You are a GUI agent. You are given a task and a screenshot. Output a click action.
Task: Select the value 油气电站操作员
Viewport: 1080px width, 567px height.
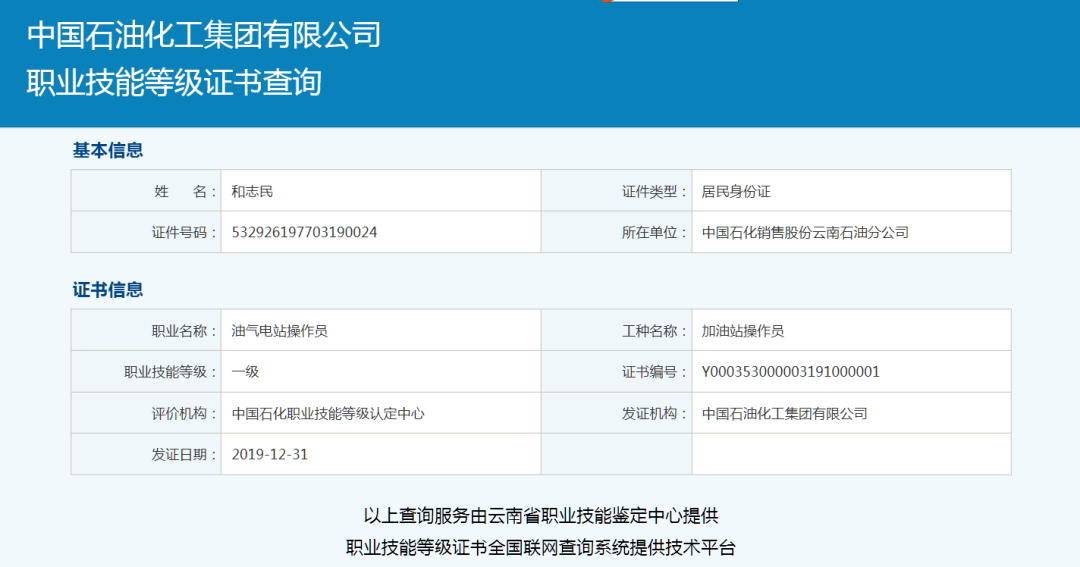[x=280, y=331]
